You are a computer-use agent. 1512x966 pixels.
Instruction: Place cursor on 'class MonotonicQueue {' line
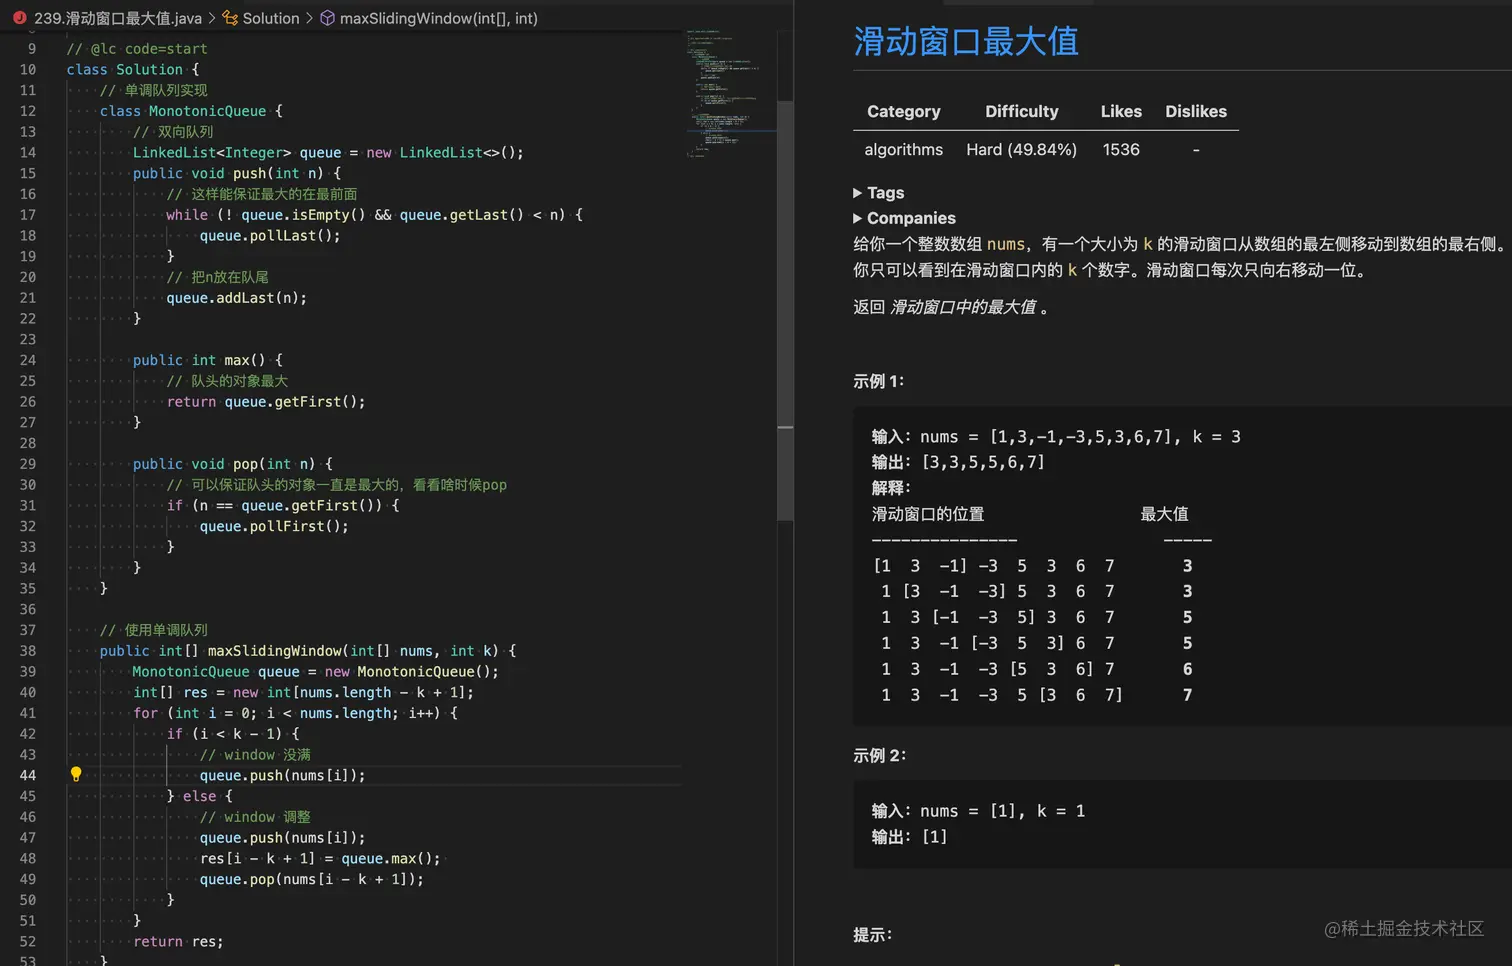[x=191, y=111]
